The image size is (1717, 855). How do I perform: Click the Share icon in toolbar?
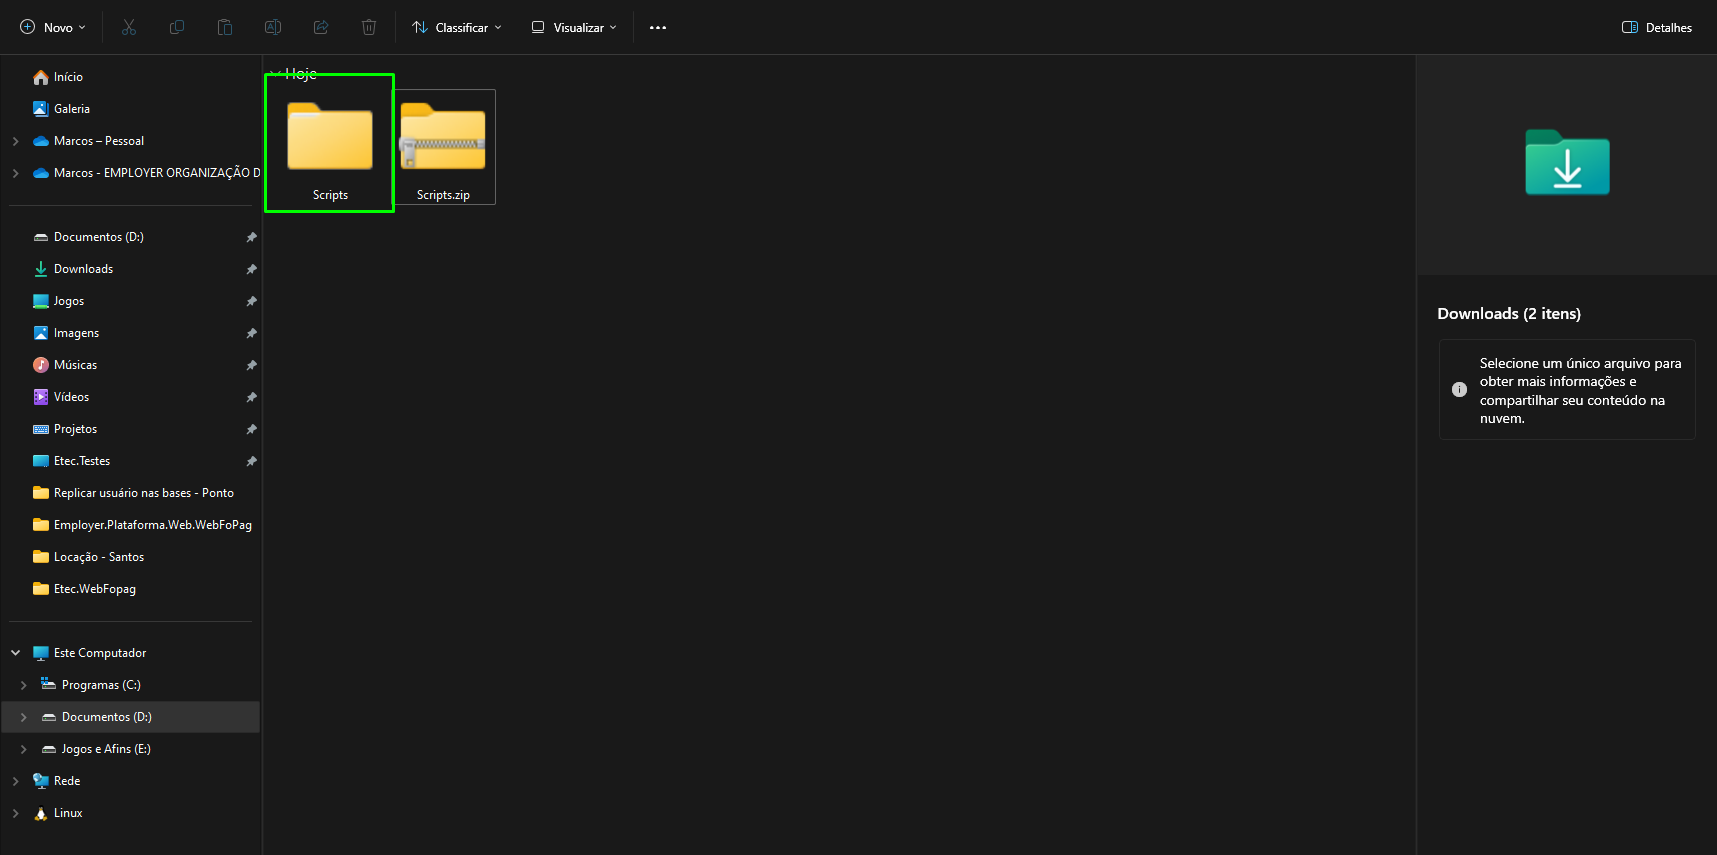[321, 27]
